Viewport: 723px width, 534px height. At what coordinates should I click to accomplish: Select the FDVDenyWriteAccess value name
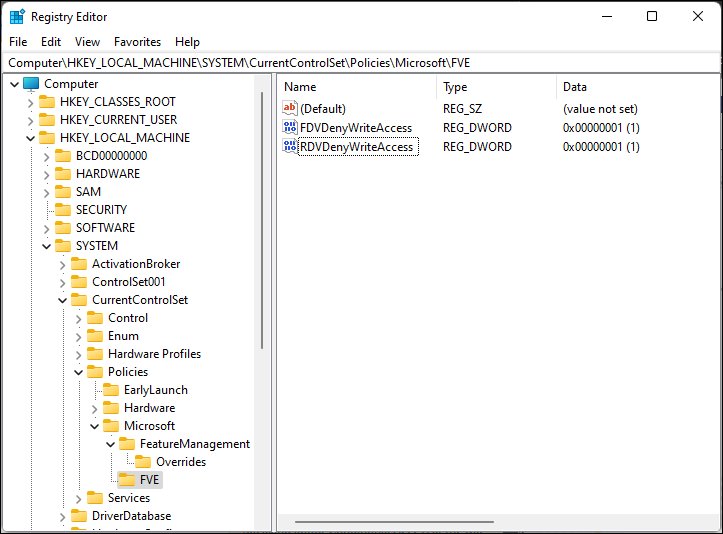tap(356, 128)
